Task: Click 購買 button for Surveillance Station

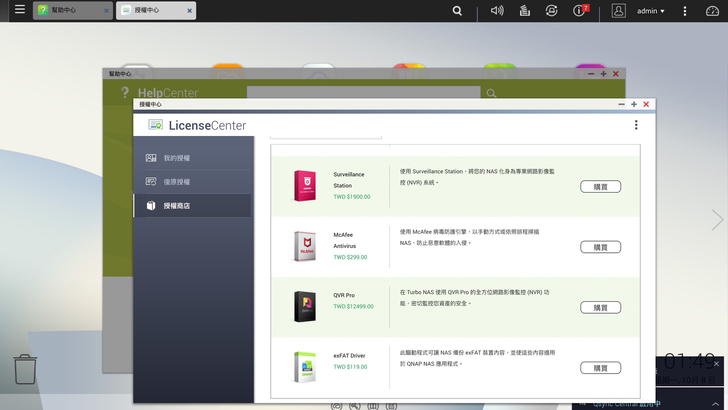Action: point(600,187)
